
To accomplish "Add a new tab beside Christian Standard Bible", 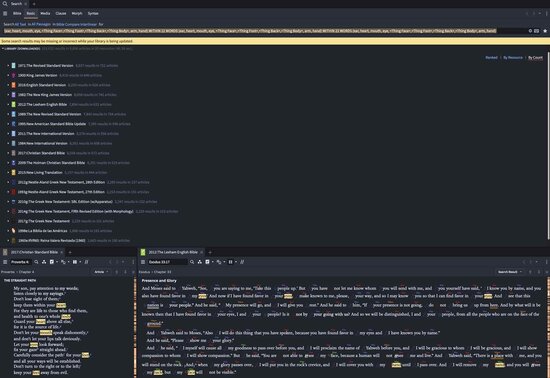I will [70, 252].
